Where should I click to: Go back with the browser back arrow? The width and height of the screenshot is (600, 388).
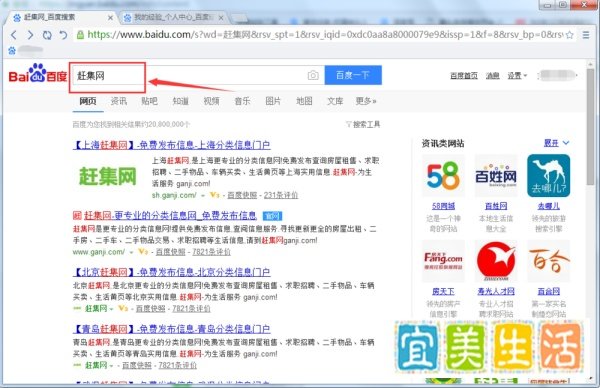tap(14, 35)
